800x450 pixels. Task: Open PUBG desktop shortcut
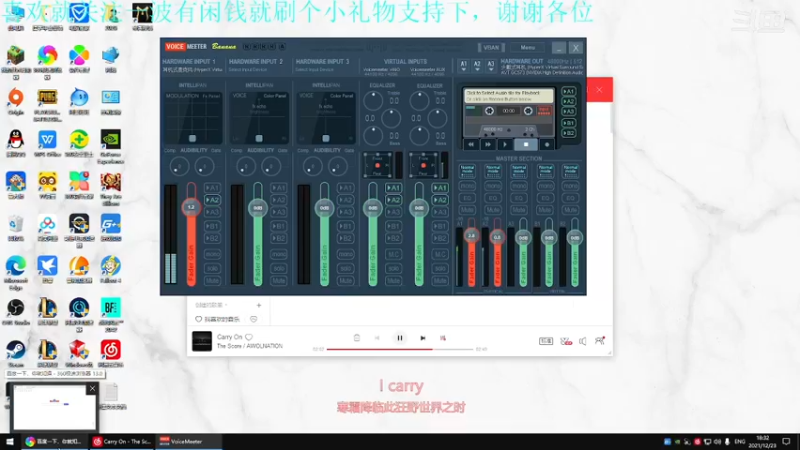(x=47, y=105)
